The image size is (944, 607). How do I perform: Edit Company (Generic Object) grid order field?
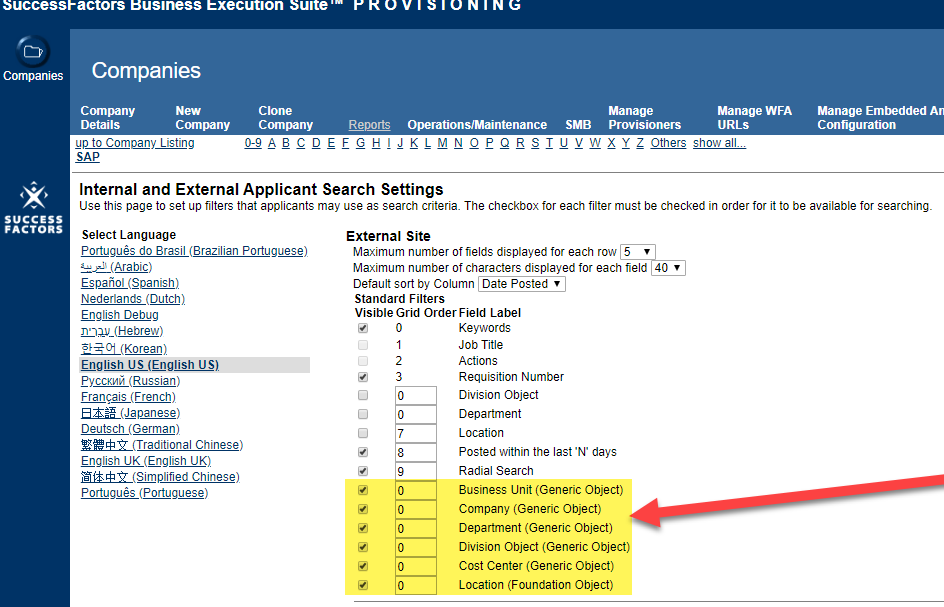pos(415,509)
